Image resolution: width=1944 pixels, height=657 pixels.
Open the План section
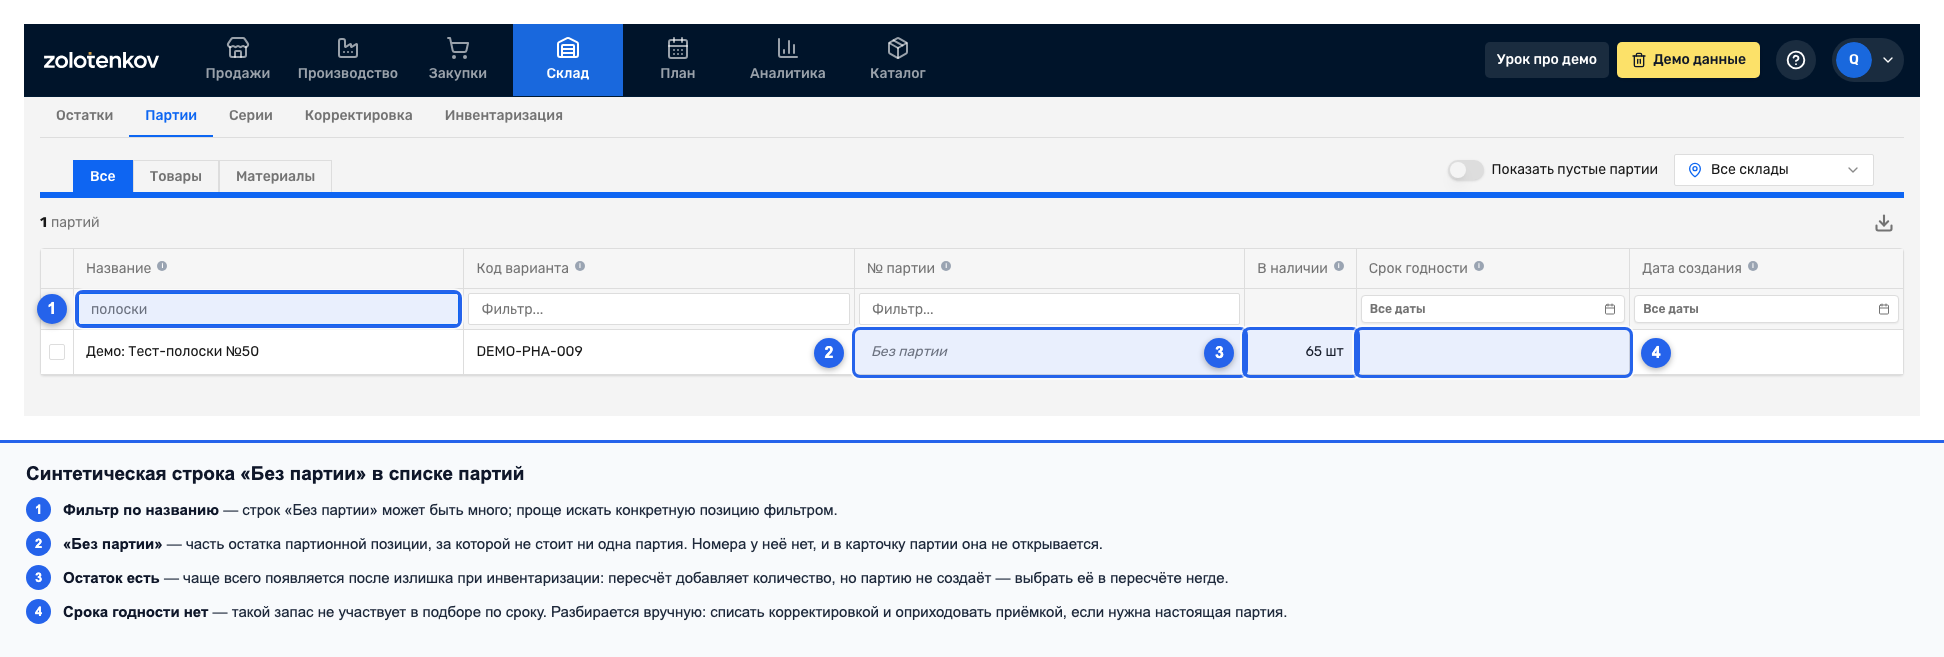pos(677,60)
